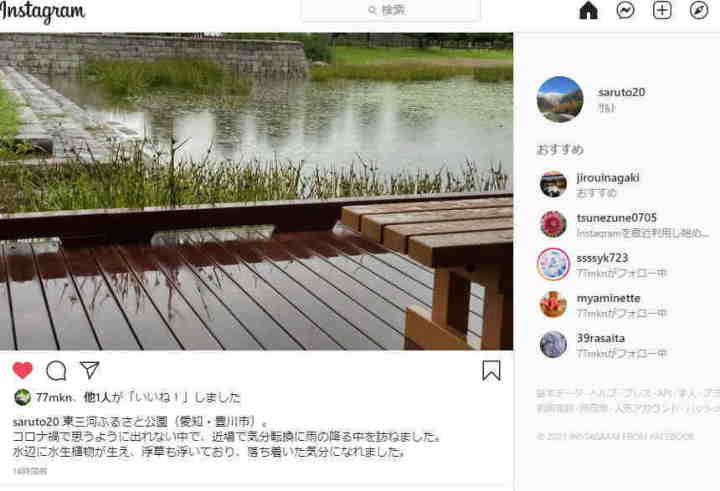View suggested user jirouinagaki
The image size is (720, 491).
click(608, 178)
